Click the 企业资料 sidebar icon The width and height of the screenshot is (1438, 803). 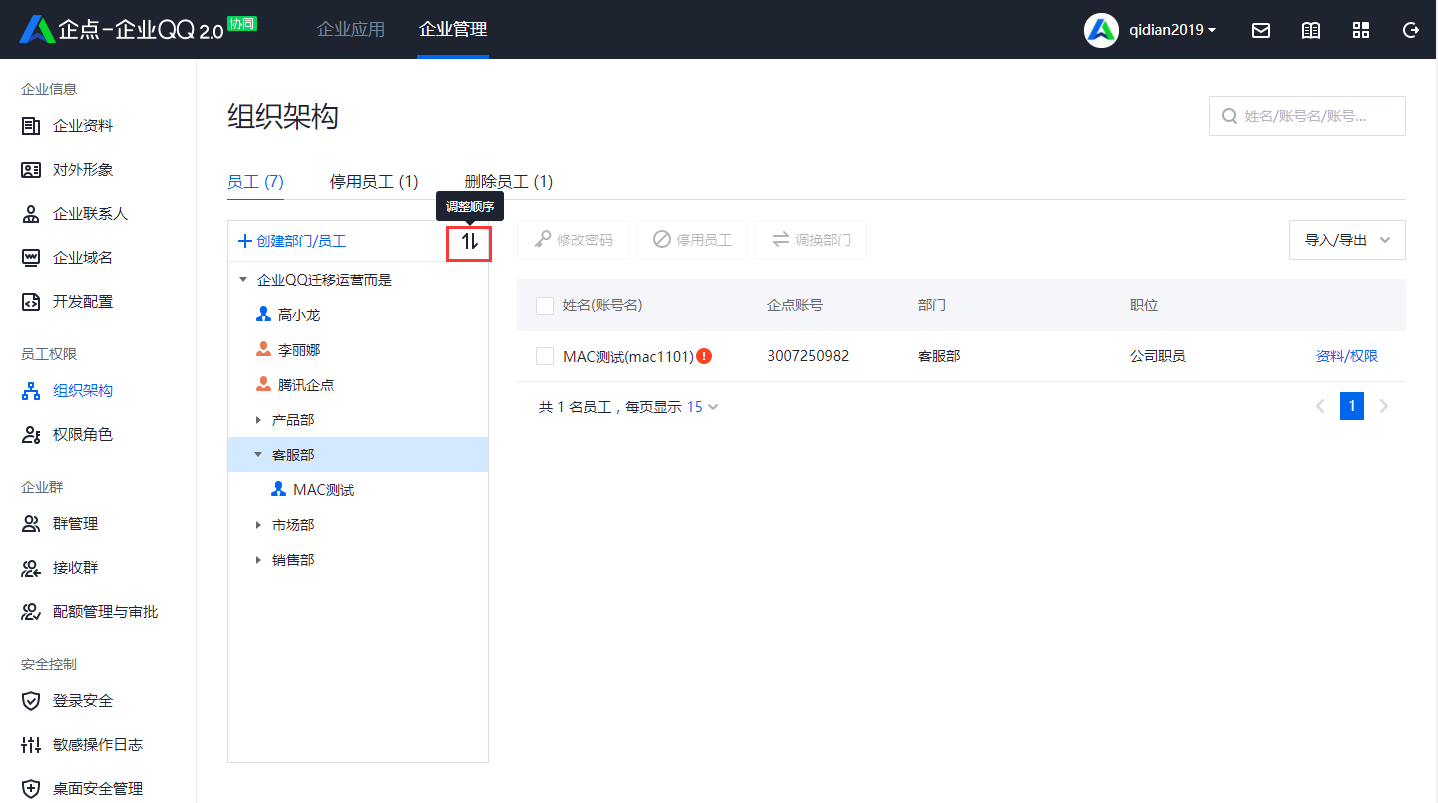point(31,126)
